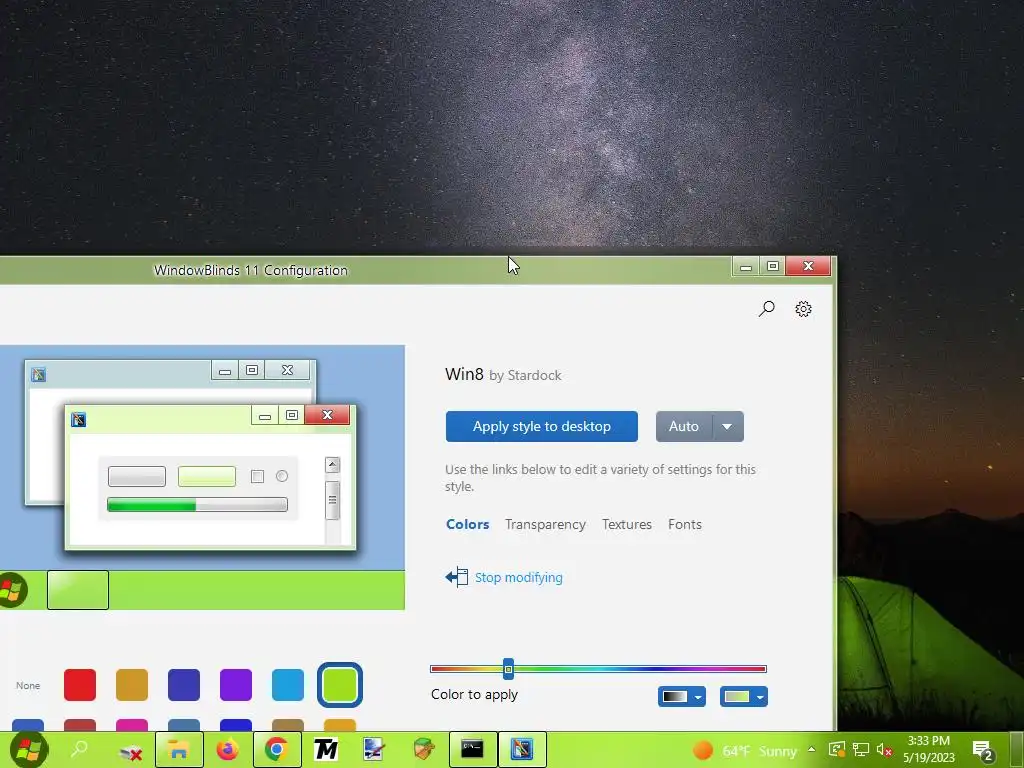Select the sky blue color swatch

tap(288, 684)
